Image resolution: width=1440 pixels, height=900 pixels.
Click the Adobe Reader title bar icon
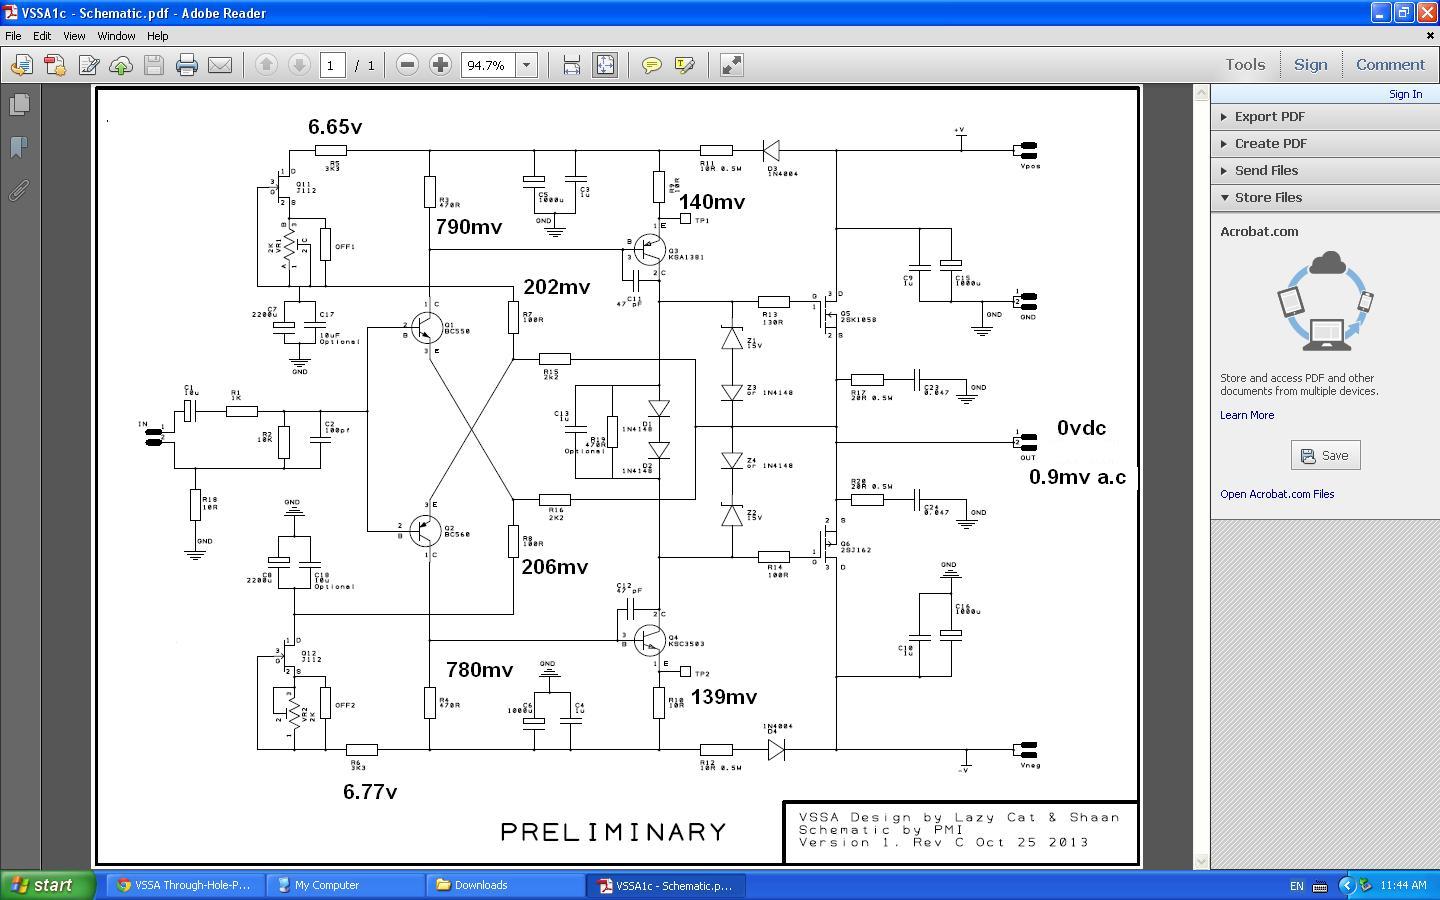(x=10, y=13)
